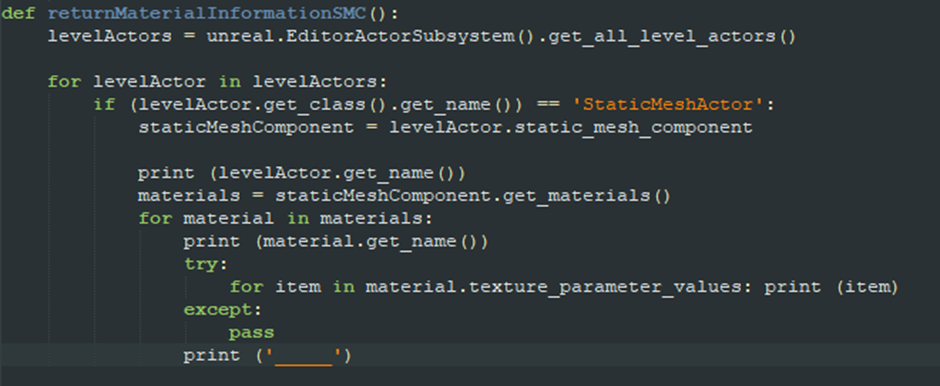Click the 'StaticMeshActor' string literal
The height and width of the screenshot is (386, 940).
coord(668,105)
